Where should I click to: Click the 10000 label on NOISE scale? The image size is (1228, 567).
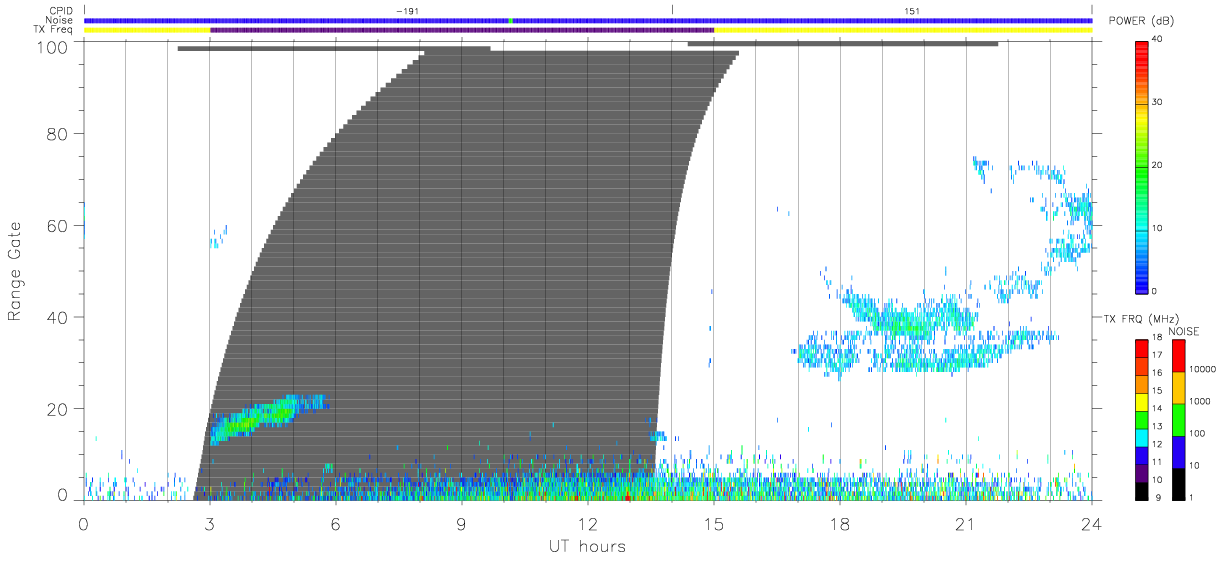click(1201, 369)
